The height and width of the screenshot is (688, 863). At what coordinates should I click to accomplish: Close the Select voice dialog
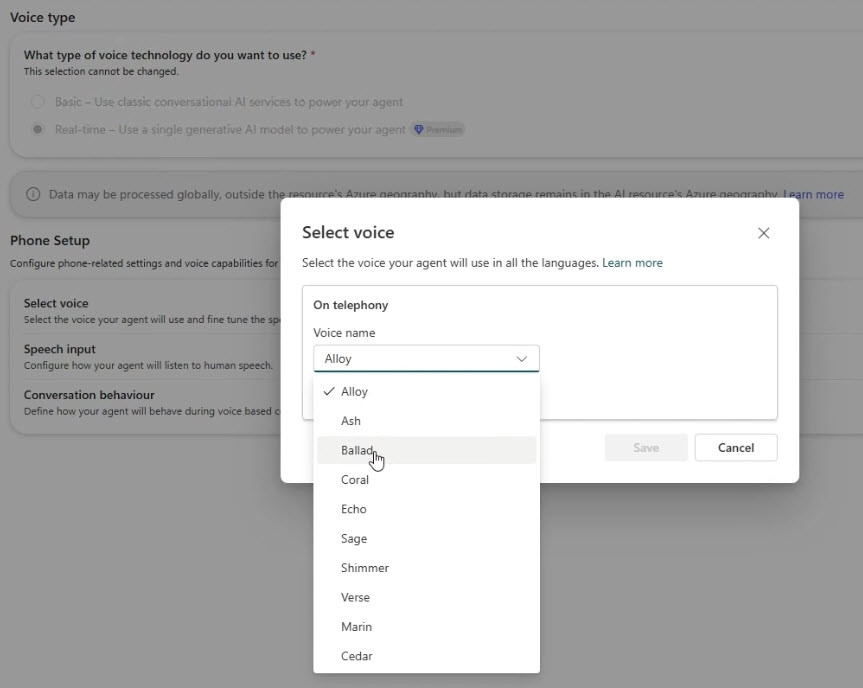(x=763, y=233)
